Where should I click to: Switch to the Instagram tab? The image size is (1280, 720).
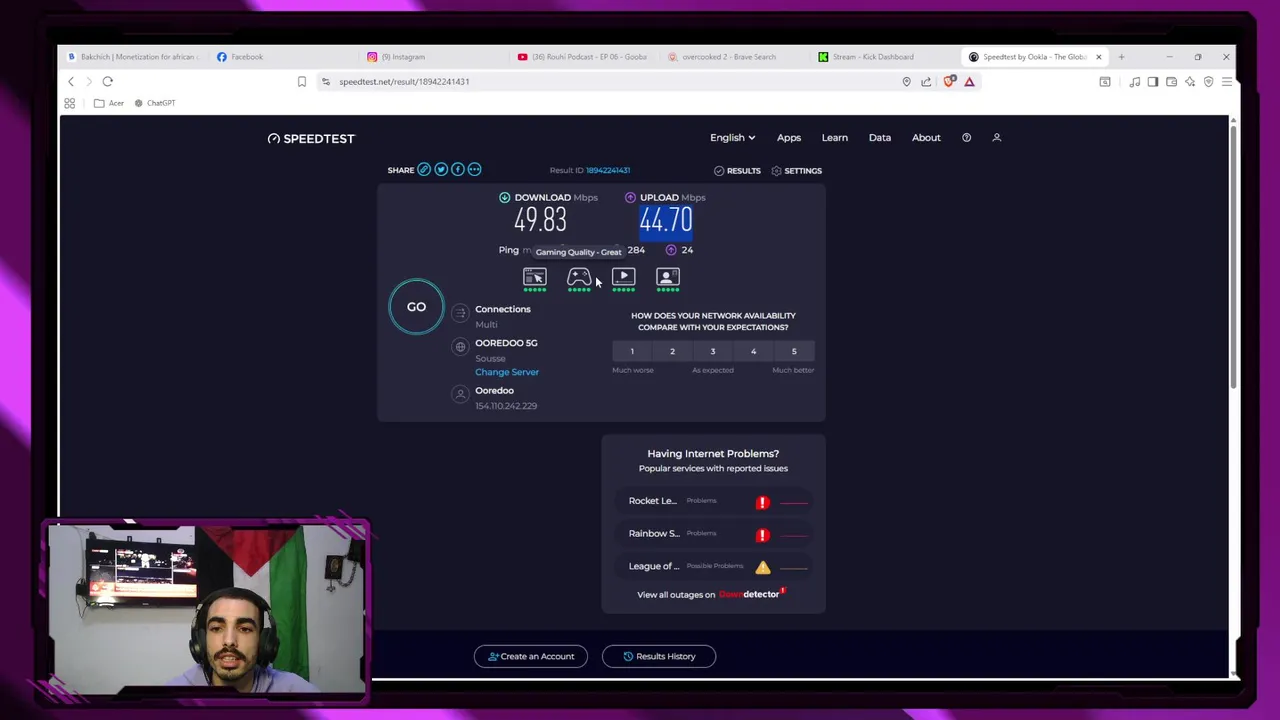point(435,57)
